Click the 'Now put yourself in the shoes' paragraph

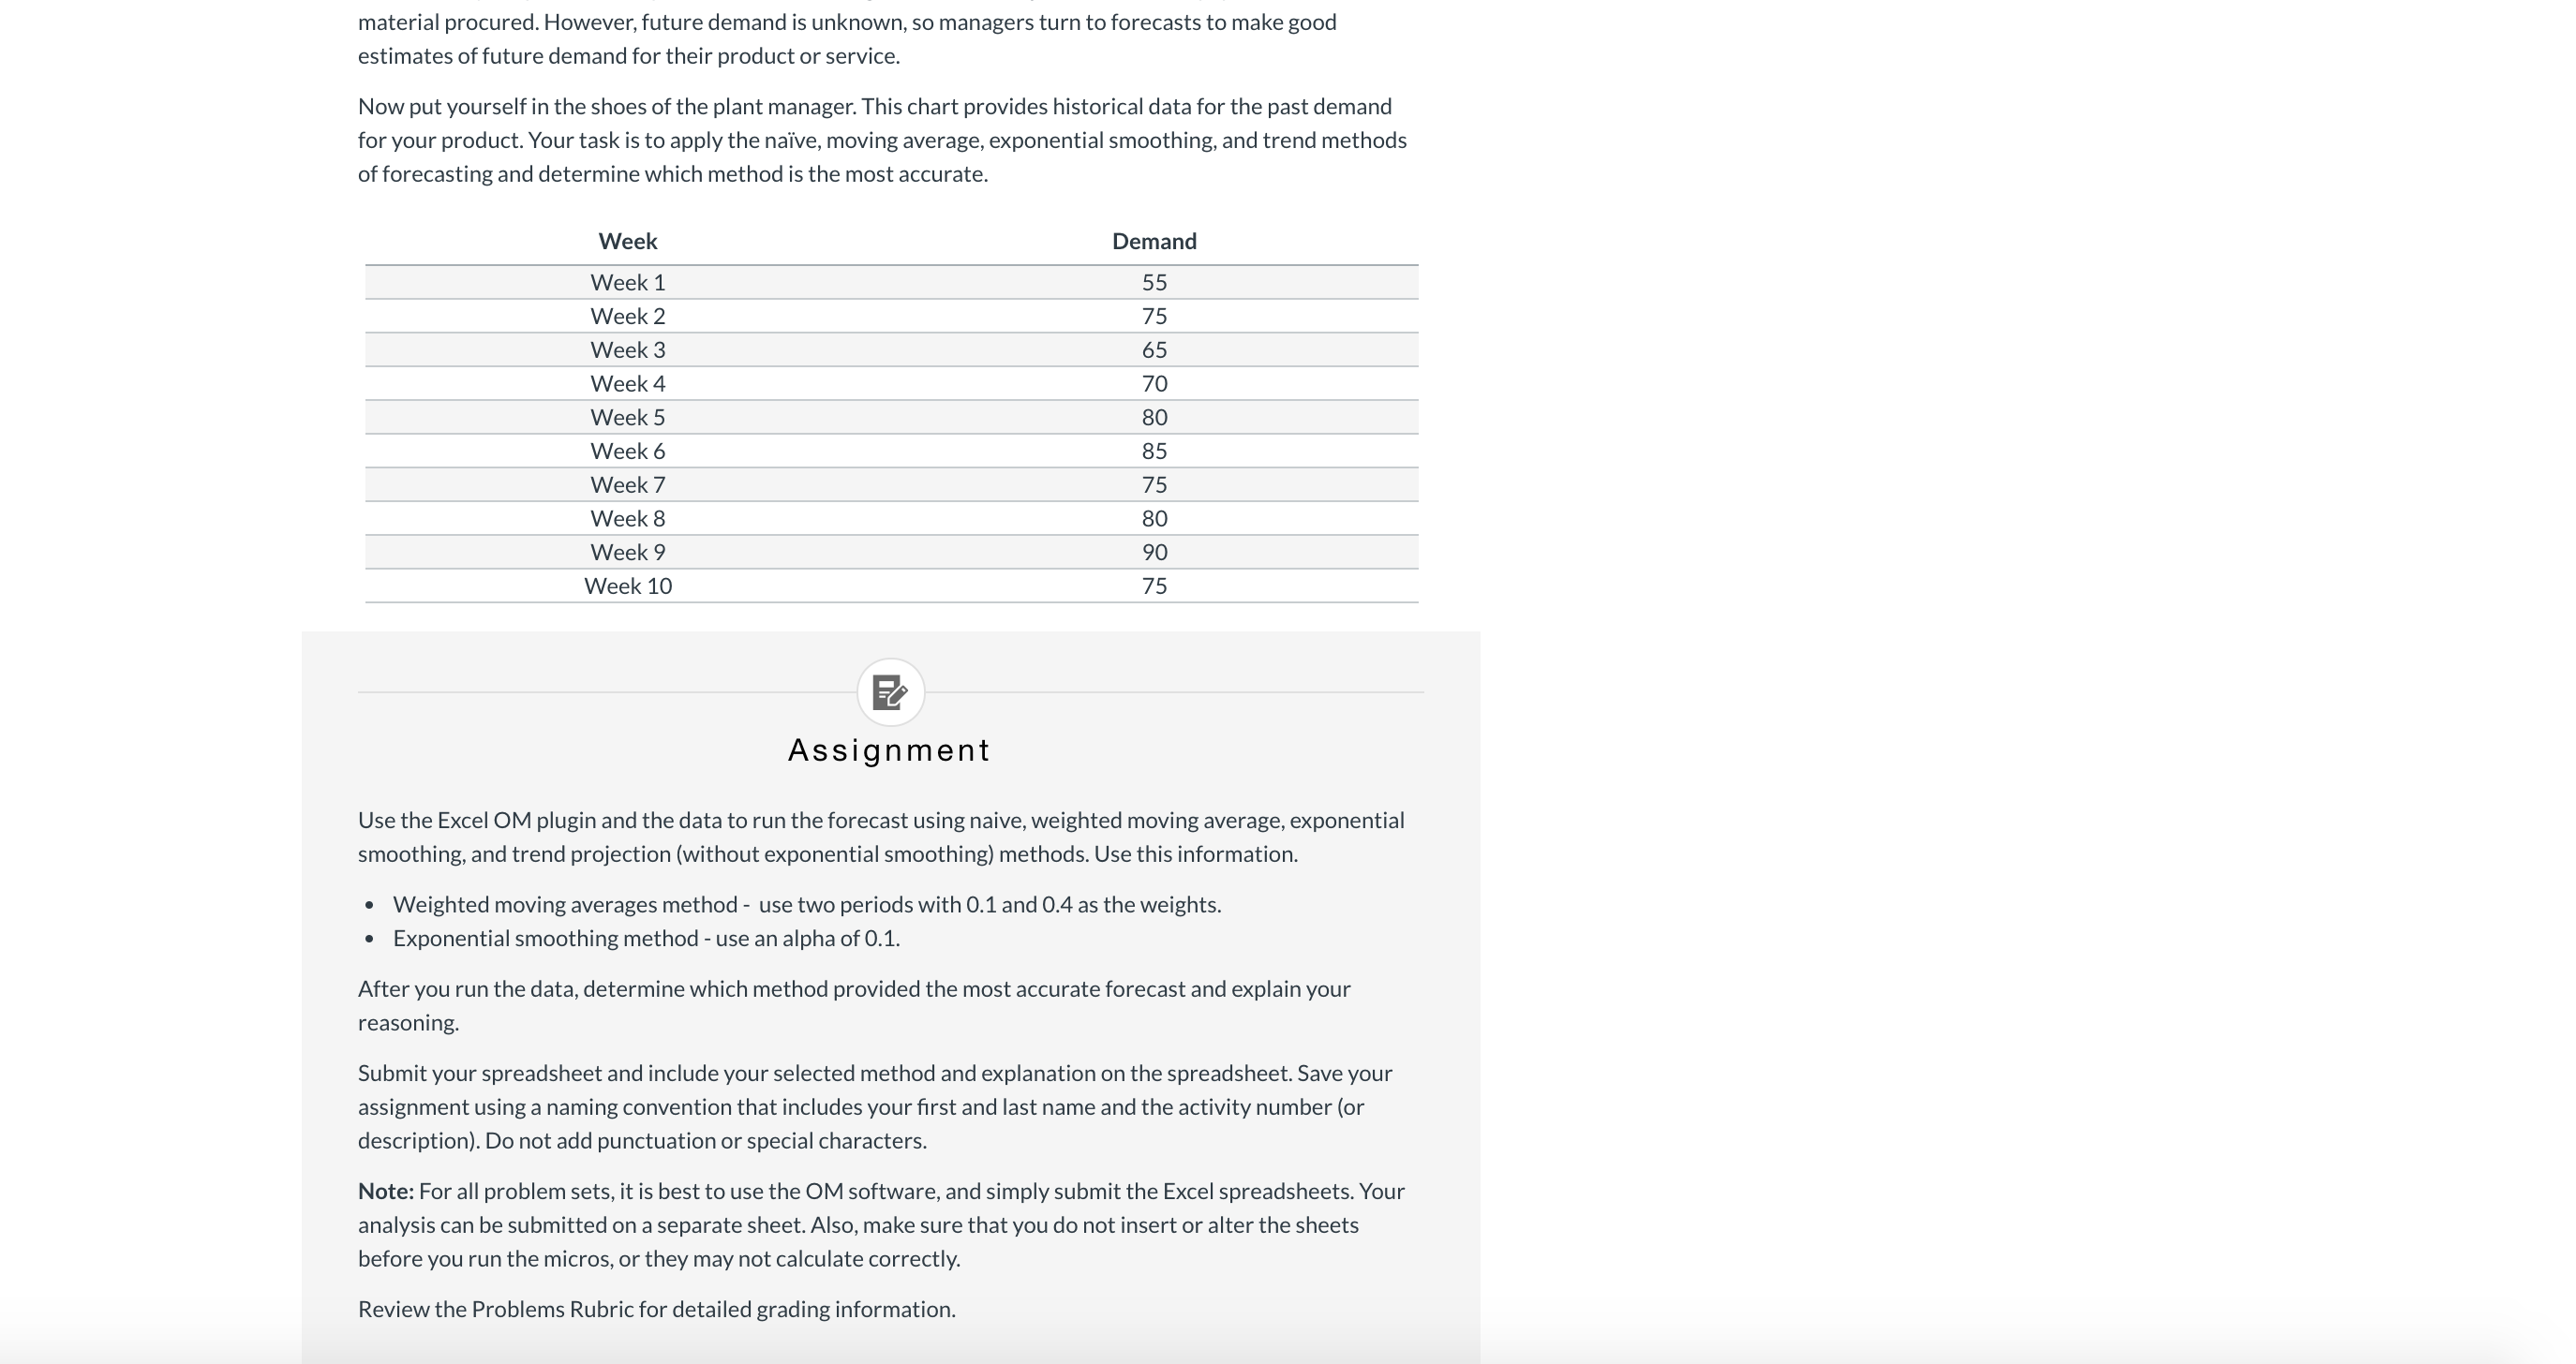[882, 140]
